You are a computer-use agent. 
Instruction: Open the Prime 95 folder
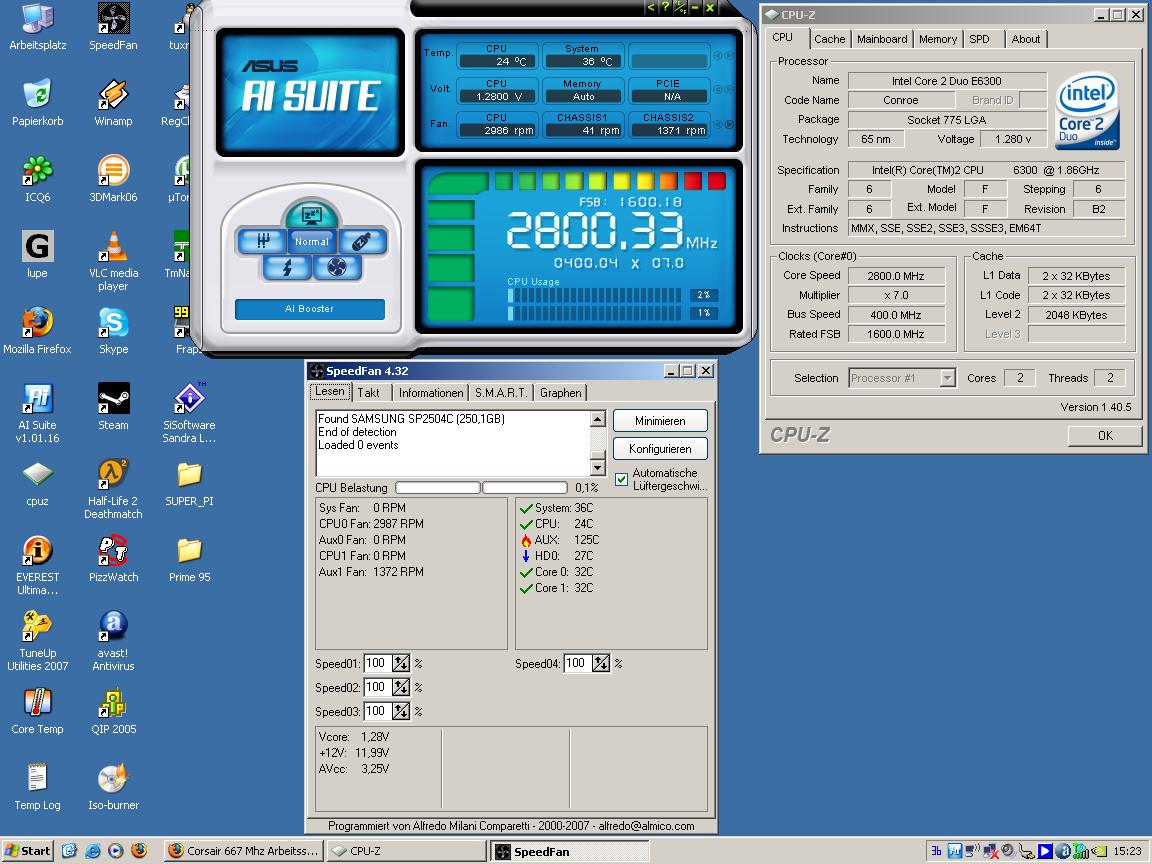(190, 559)
